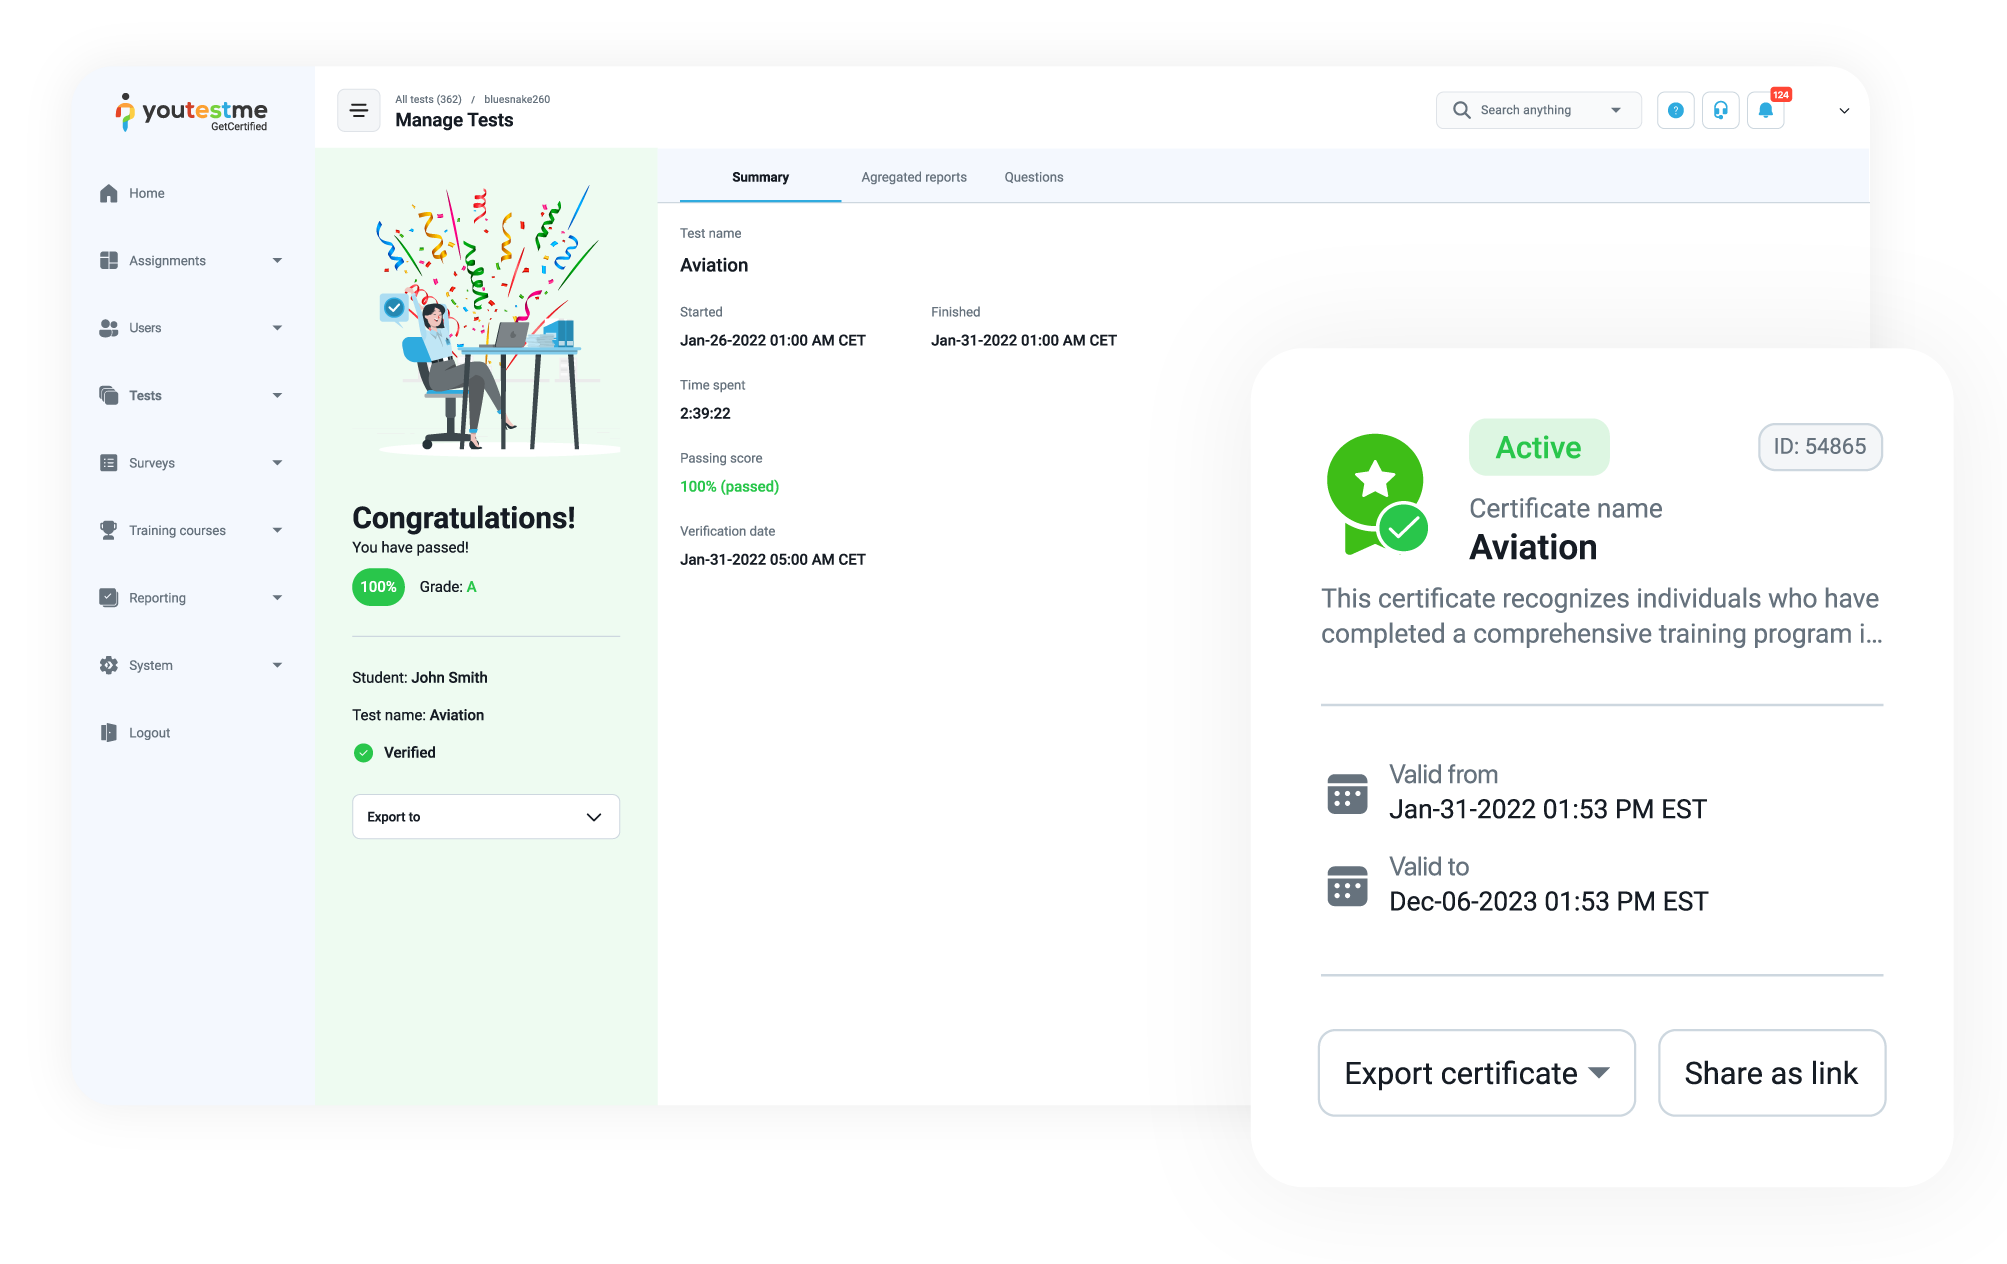Click the Home icon in sidebar
This screenshot has width=2007, height=1264.
pyautogui.click(x=109, y=193)
